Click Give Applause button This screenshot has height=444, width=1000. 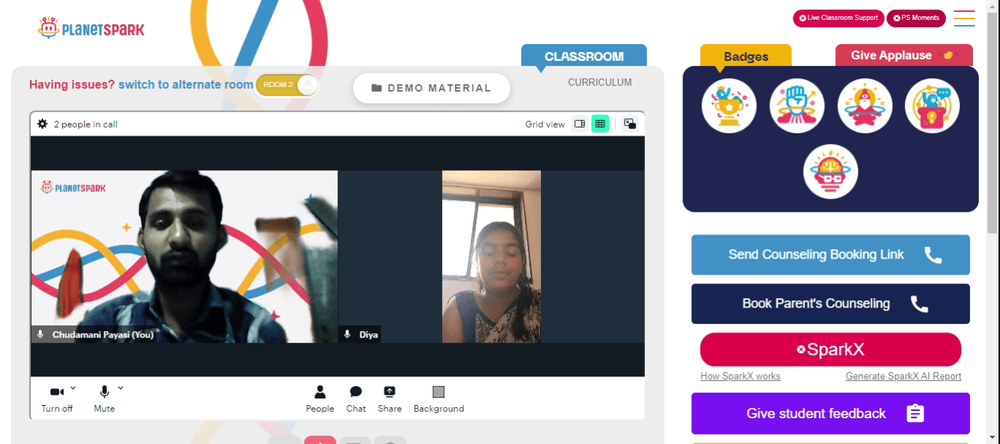pos(904,56)
